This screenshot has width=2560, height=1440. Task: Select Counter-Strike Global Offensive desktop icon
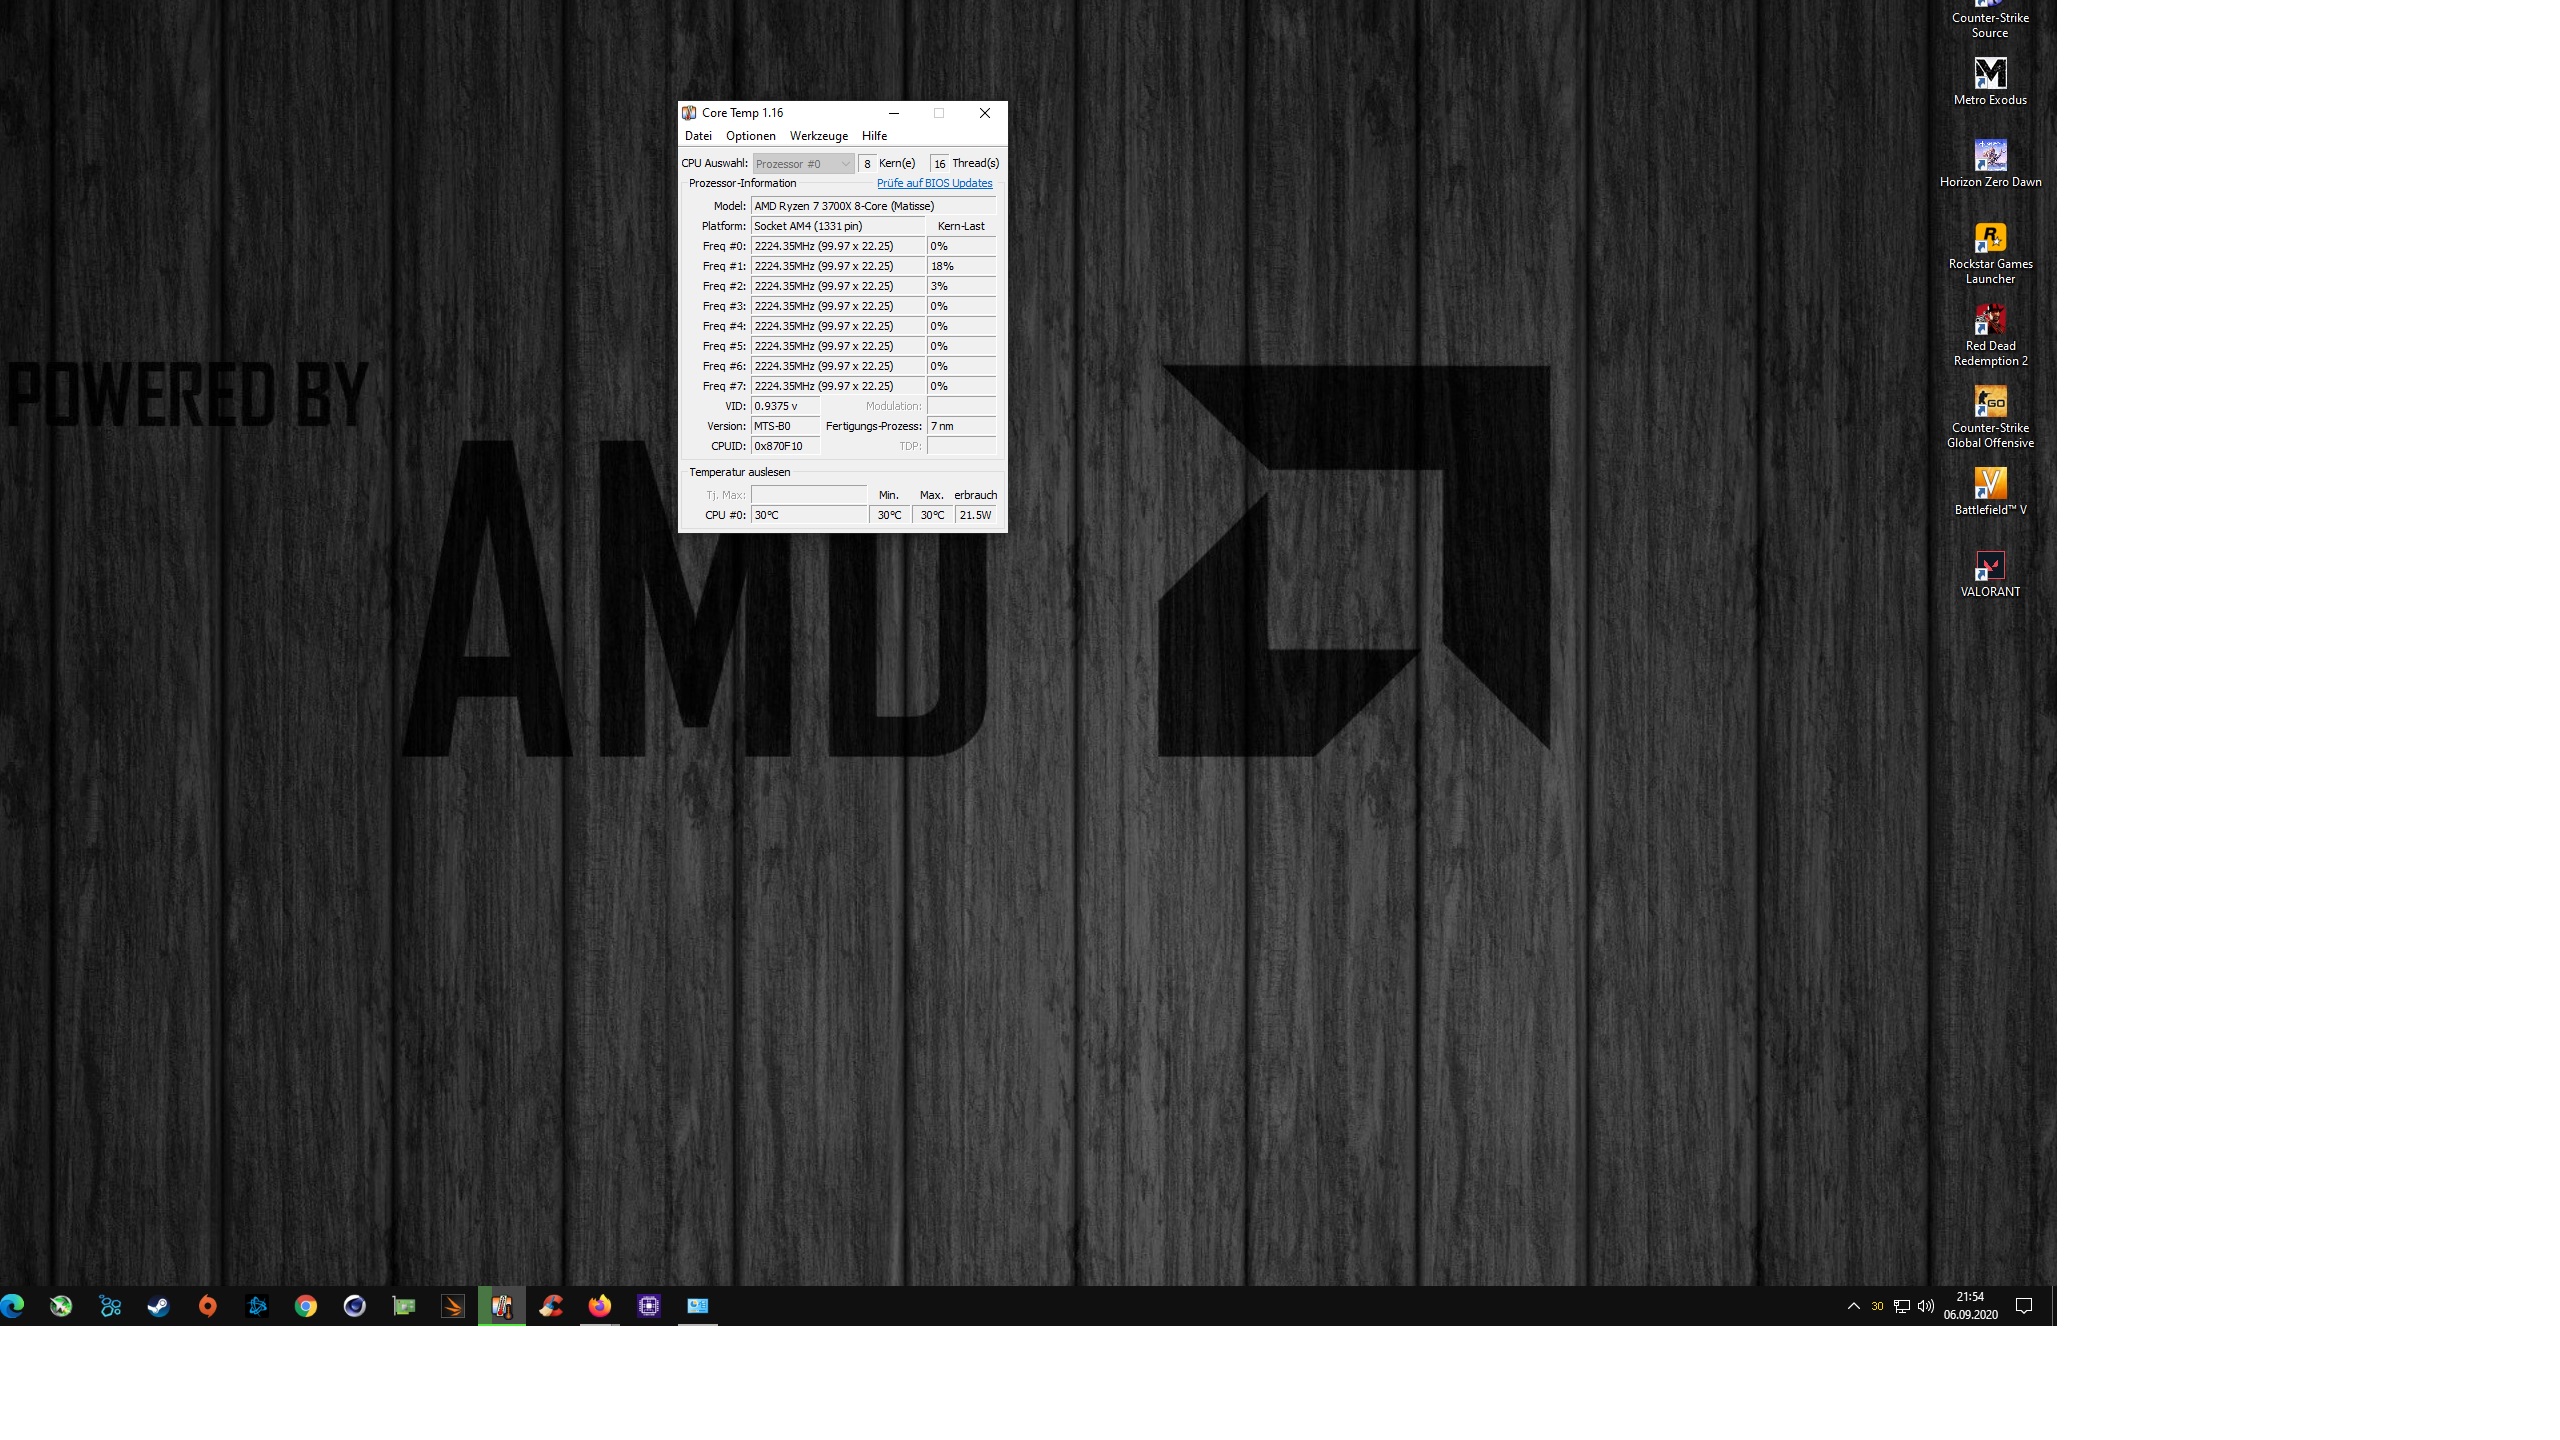coord(1990,417)
